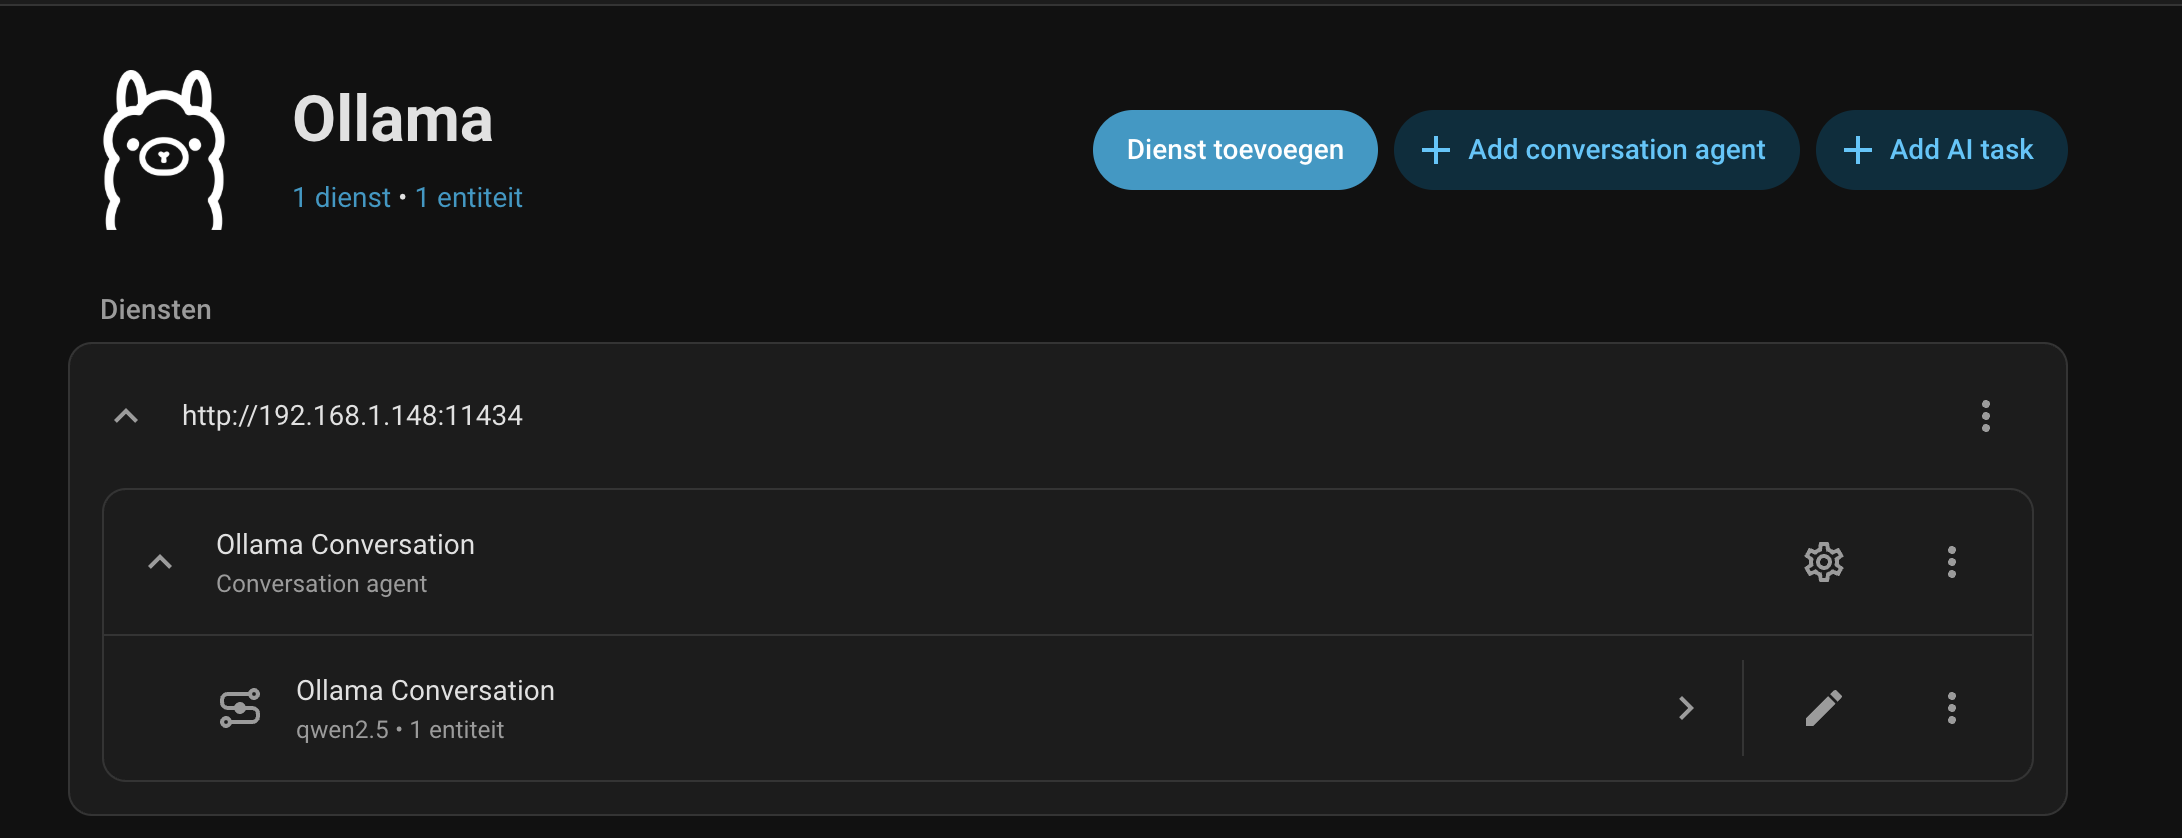Open the '1 dienst' link
Viewport: 2182px width, 838px height.
[341, 198]
